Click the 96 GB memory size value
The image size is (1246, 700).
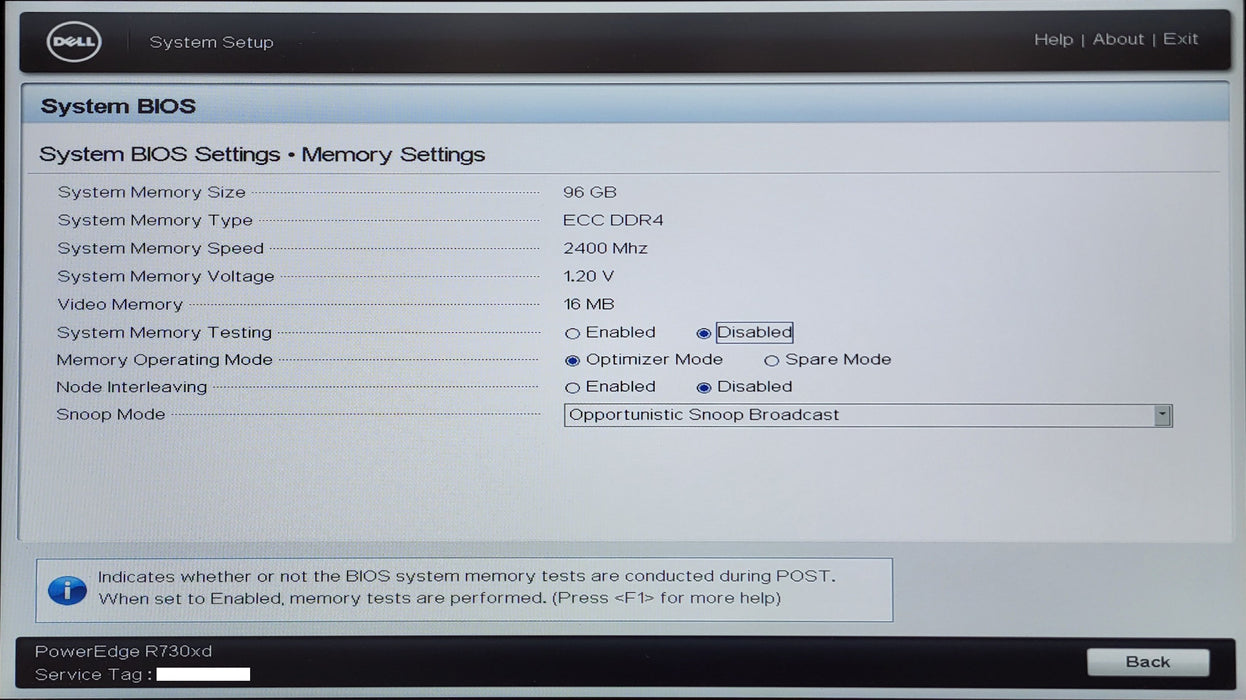pos(590,192)
